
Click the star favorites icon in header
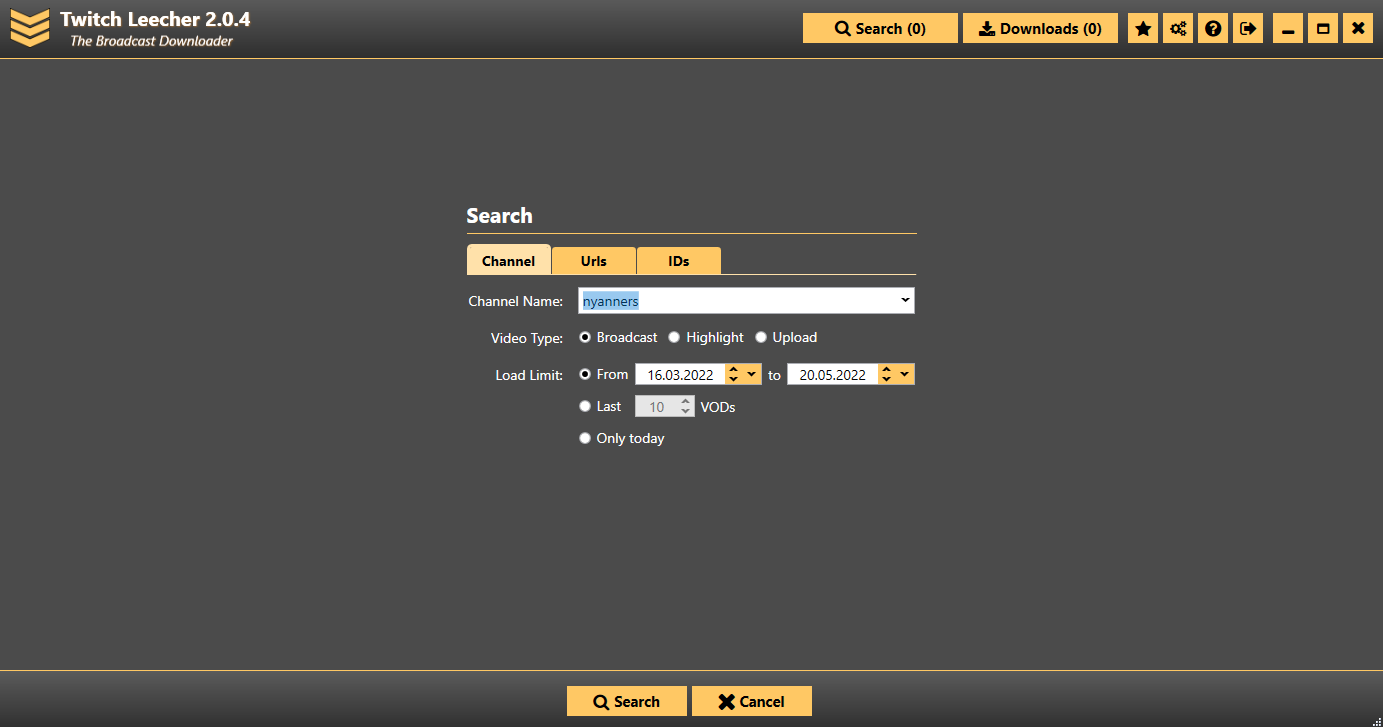point(1143,29)
